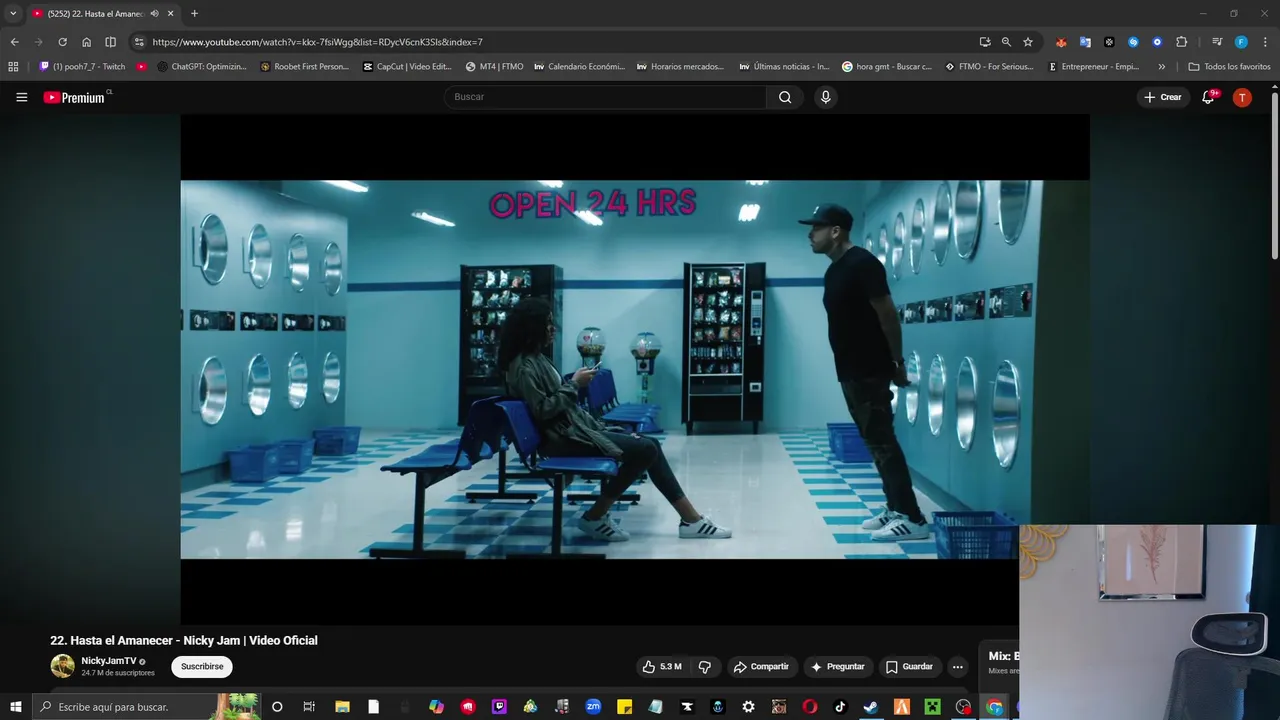Expand hidden bookmarks with double chevron
1280x720 pixels.
(1161, 67)
